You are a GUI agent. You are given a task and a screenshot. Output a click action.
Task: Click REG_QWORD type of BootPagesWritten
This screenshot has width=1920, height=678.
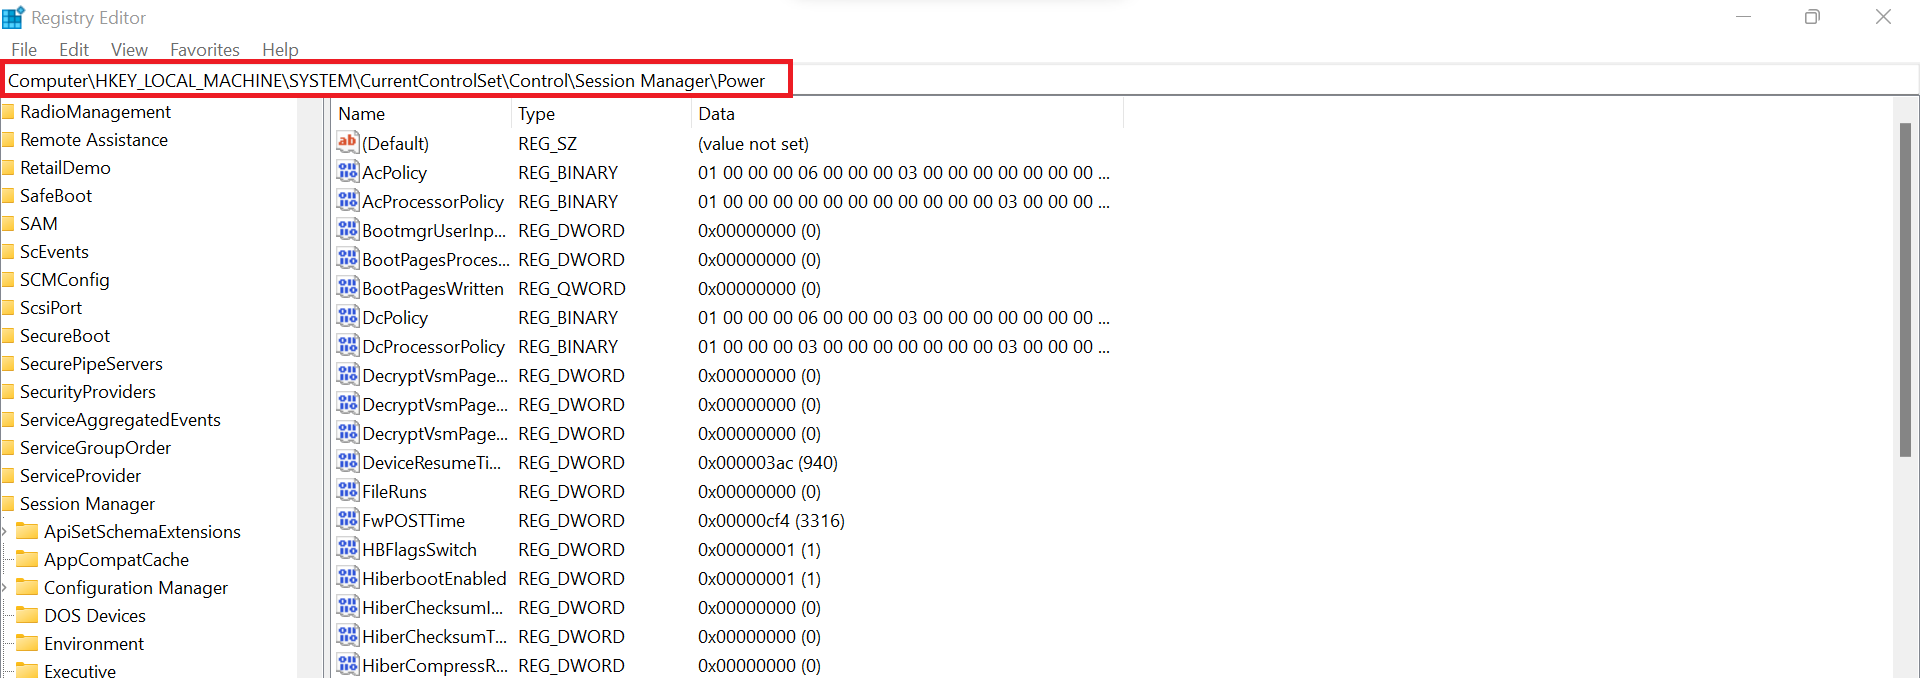[572, 289]
